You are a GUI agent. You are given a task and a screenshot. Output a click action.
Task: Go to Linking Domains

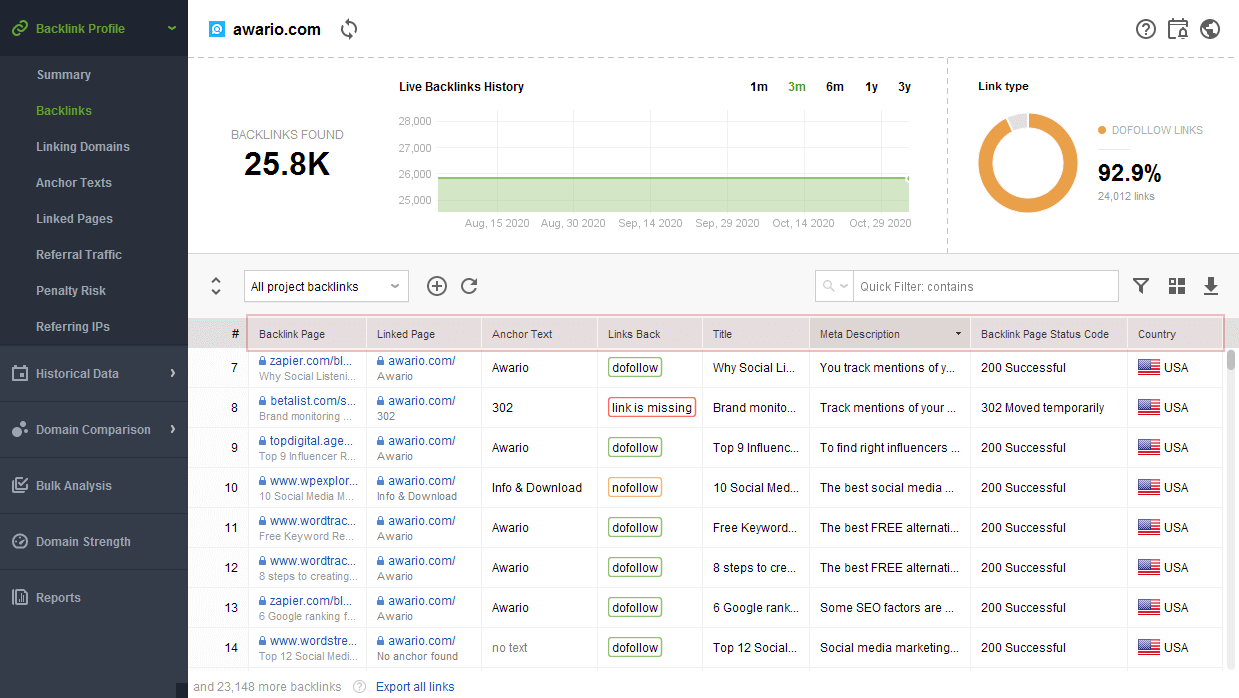83,147
